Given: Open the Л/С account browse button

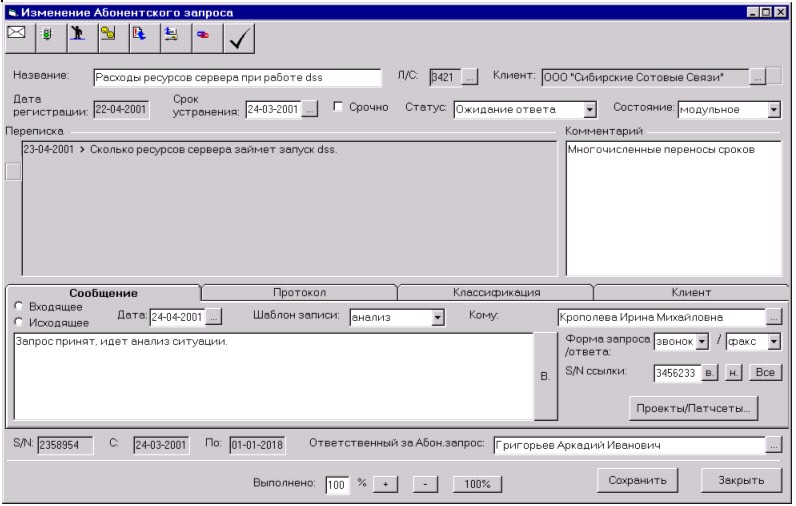Looking at the screenshot, I should pyautogui.click(x=470, y=77).
